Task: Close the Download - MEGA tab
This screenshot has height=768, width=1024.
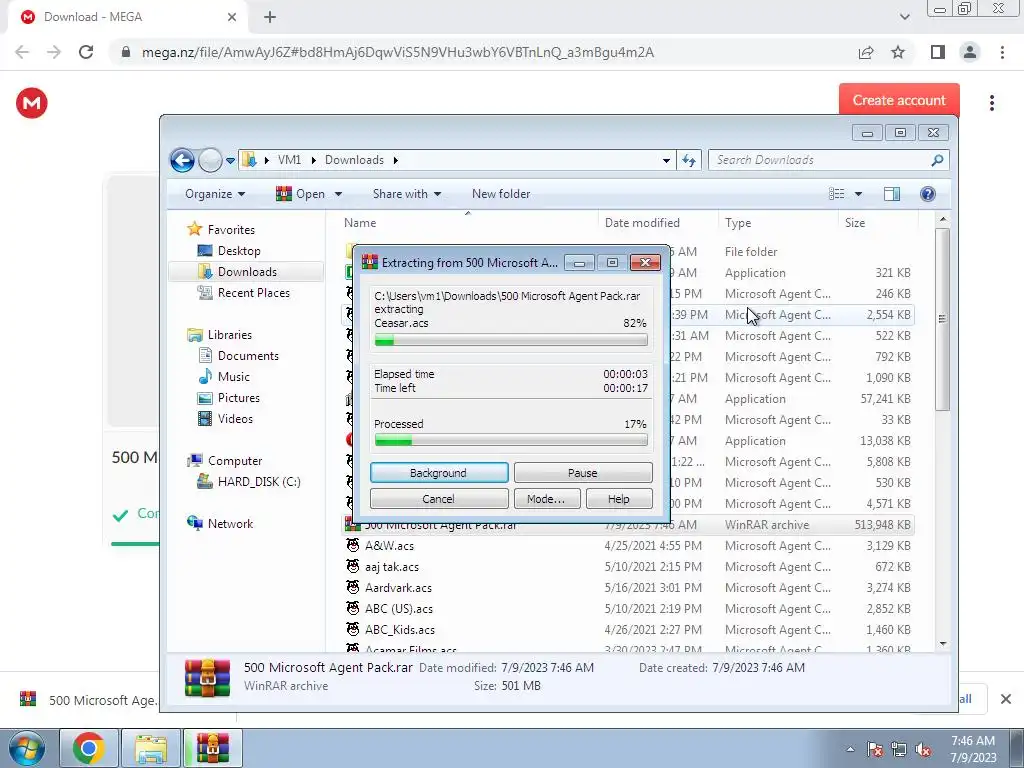Action: tap(232, 17)
